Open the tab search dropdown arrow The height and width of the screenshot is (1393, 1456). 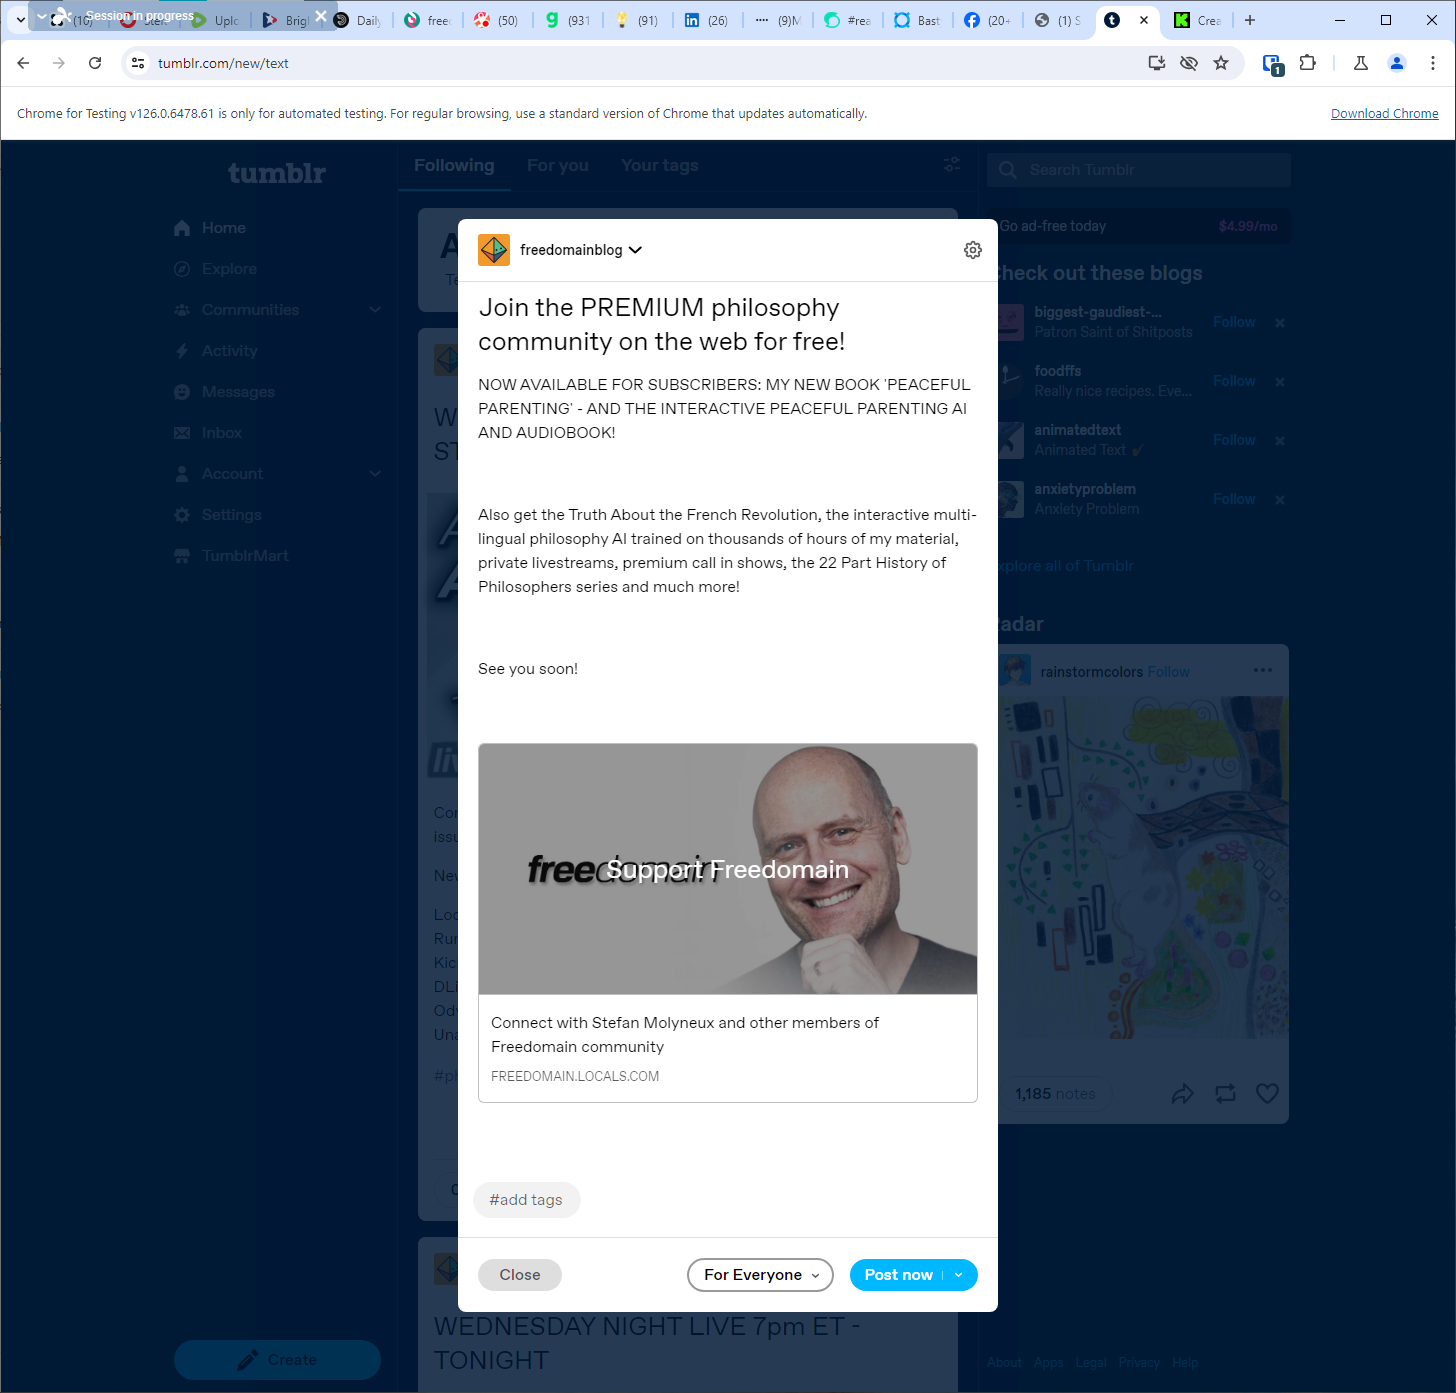pyautogui.click(x=20, y=20)
